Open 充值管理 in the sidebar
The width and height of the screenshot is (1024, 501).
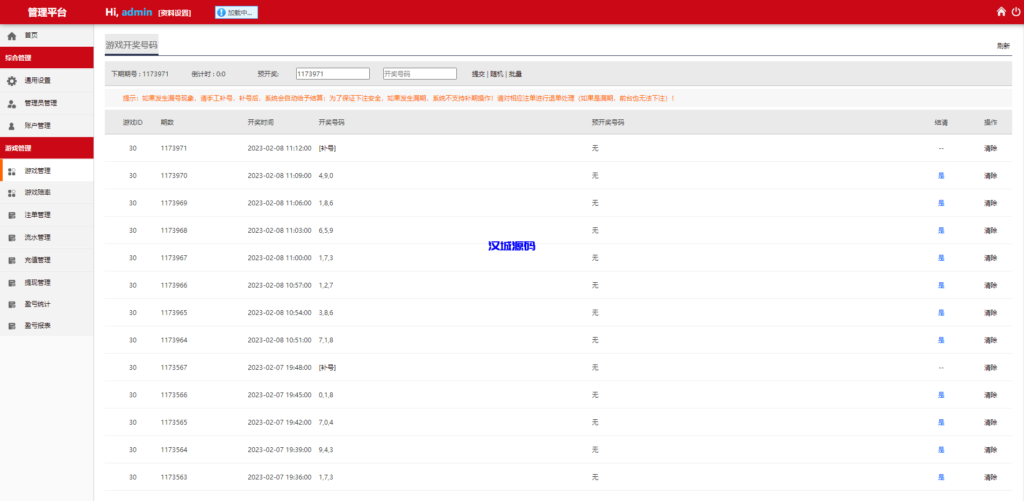click(37, 260)
